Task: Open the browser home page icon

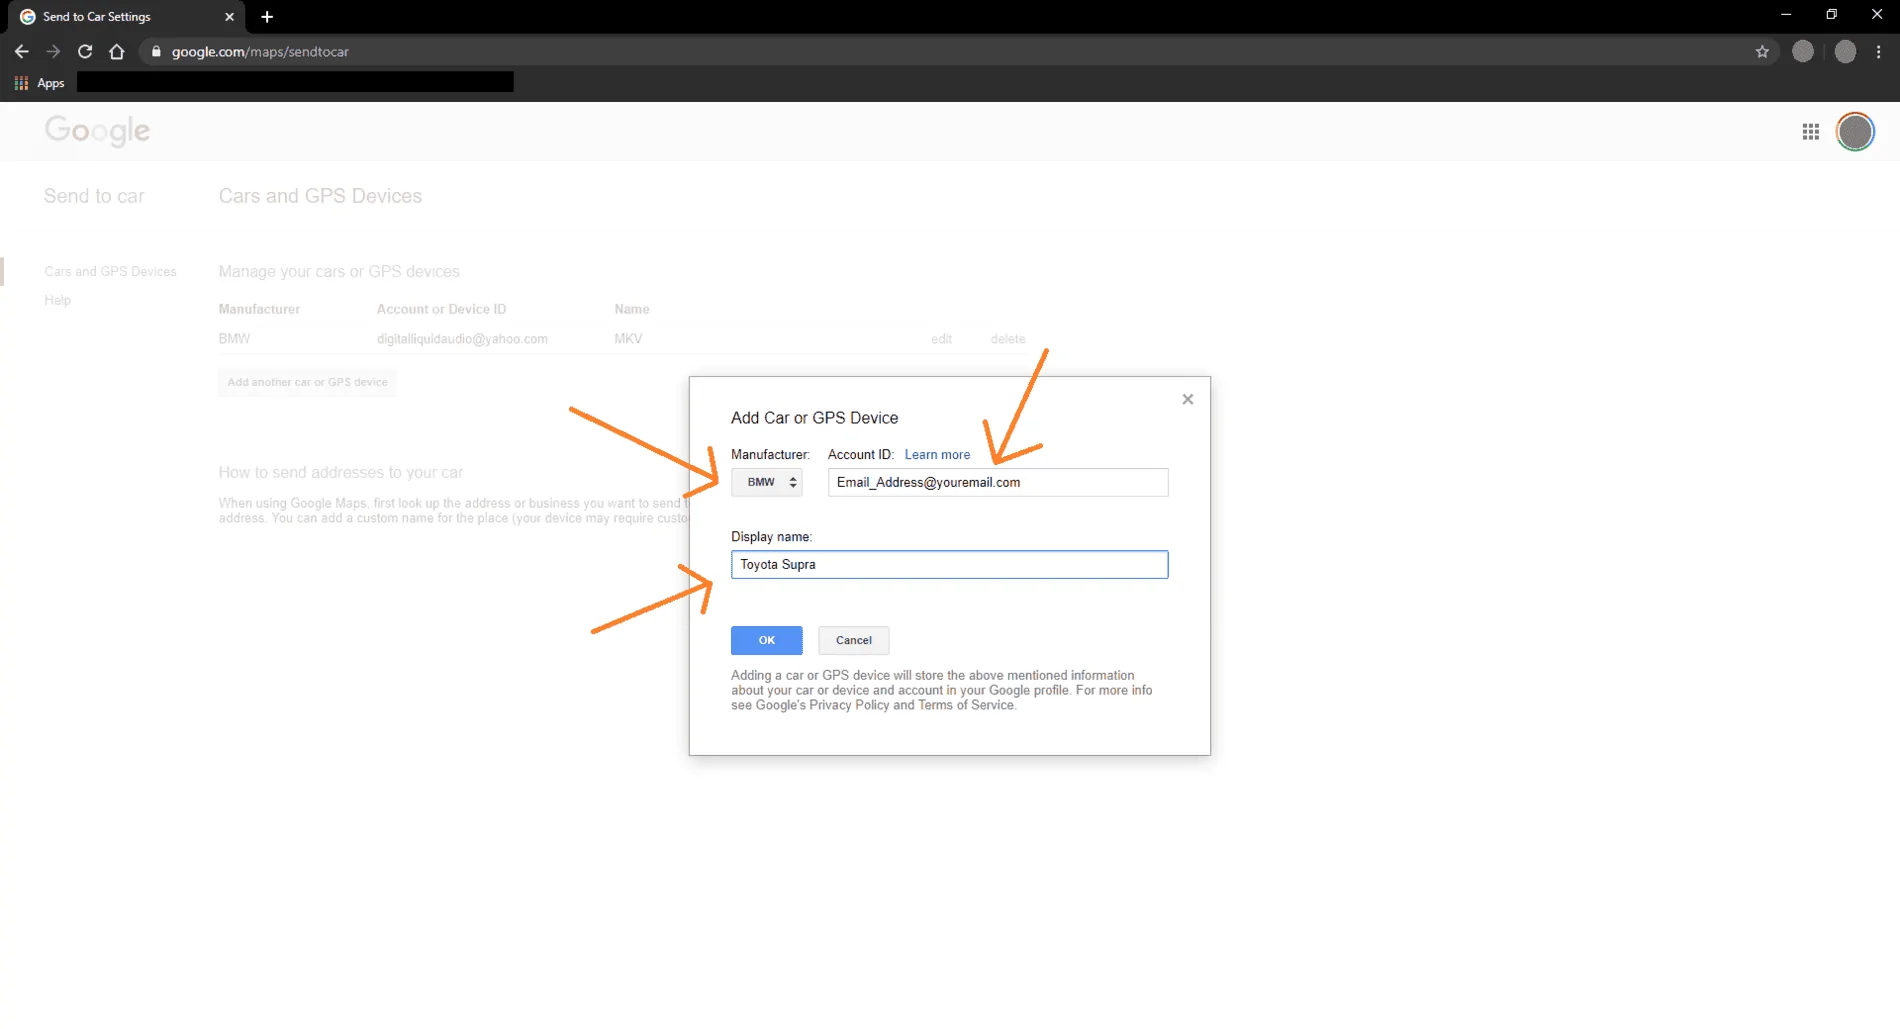Action: (117, 51)
